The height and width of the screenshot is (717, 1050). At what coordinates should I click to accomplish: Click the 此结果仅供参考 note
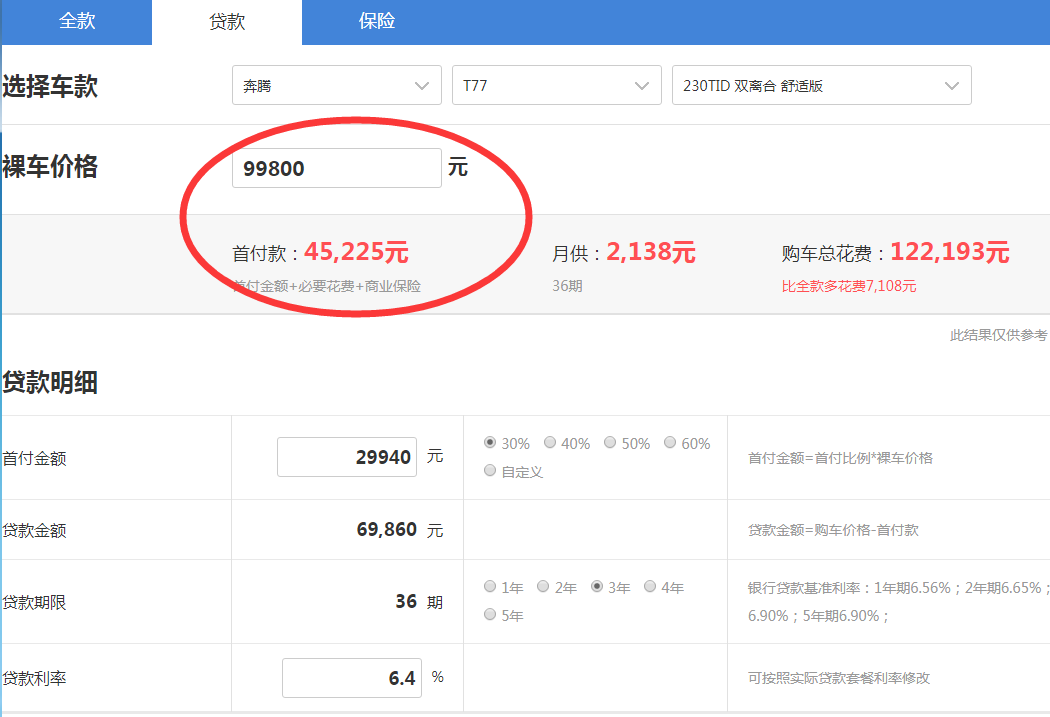pyautogui.click(x=998, y=335)
